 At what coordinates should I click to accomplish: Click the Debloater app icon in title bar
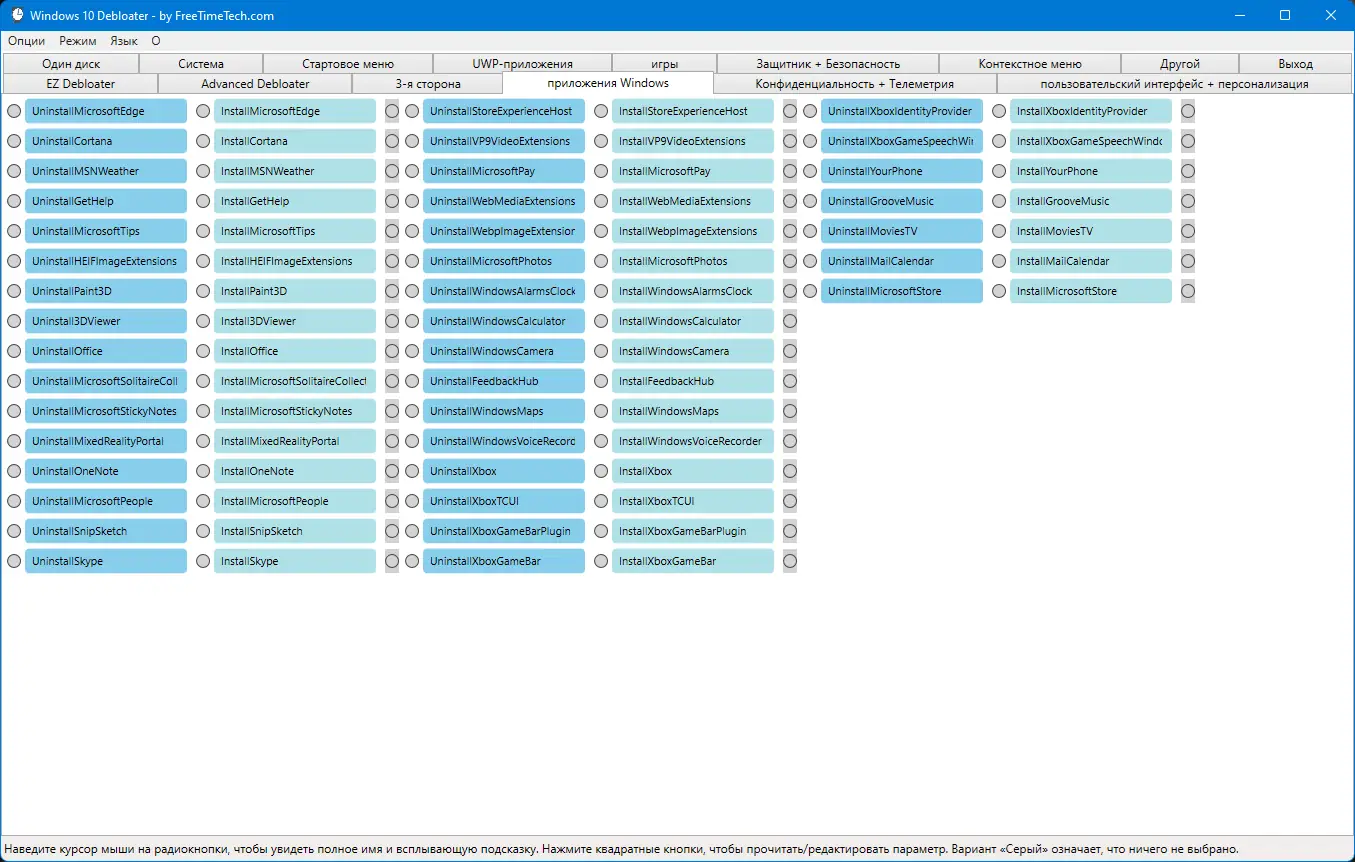pyautogui.click(x=17, y=15)
